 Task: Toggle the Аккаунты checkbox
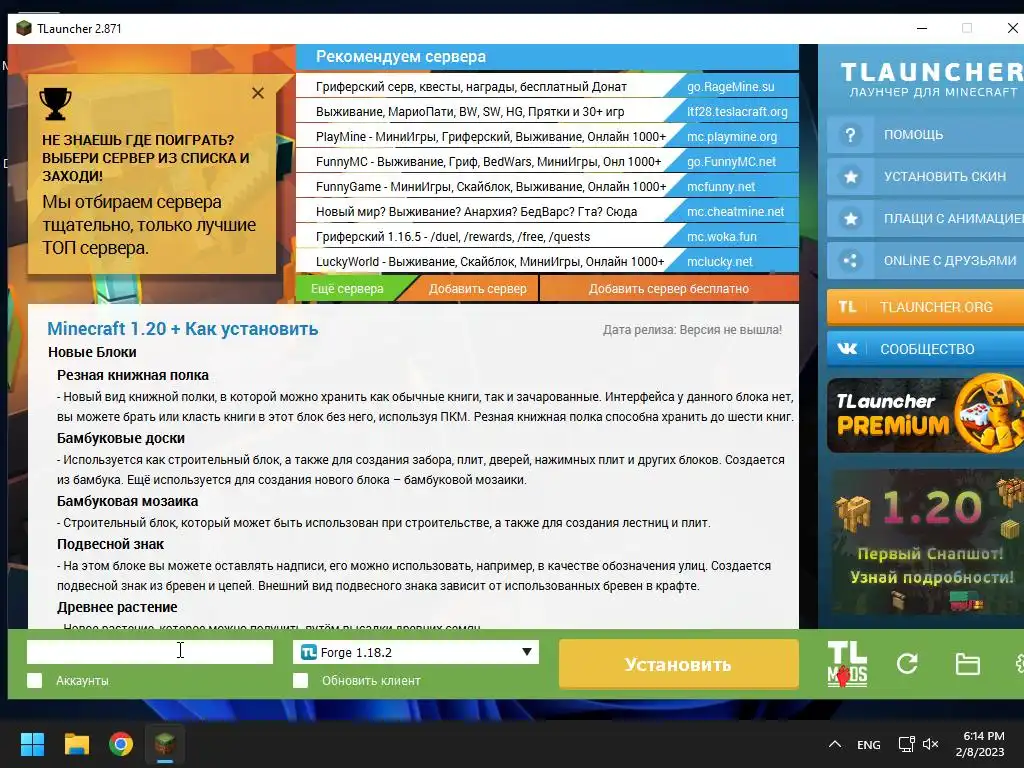(35, 680)
